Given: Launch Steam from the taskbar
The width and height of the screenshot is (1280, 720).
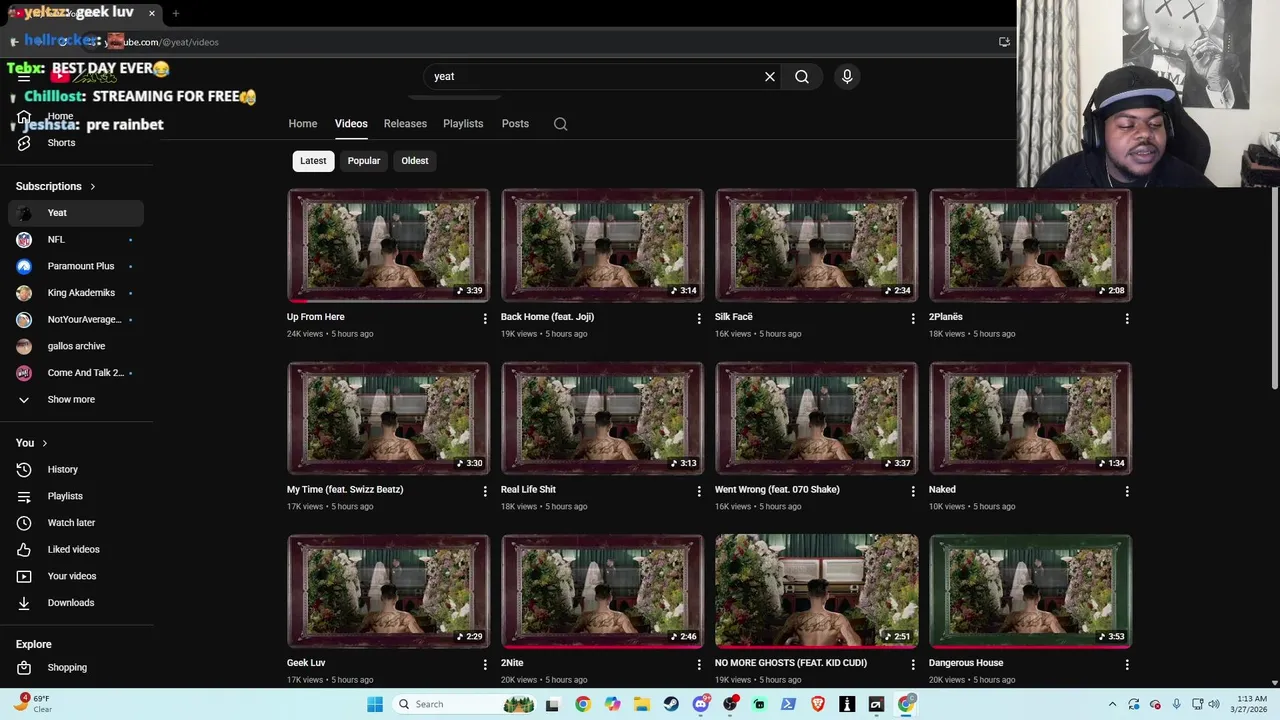Looking at the screenshot, I should (x=671, y=704).
